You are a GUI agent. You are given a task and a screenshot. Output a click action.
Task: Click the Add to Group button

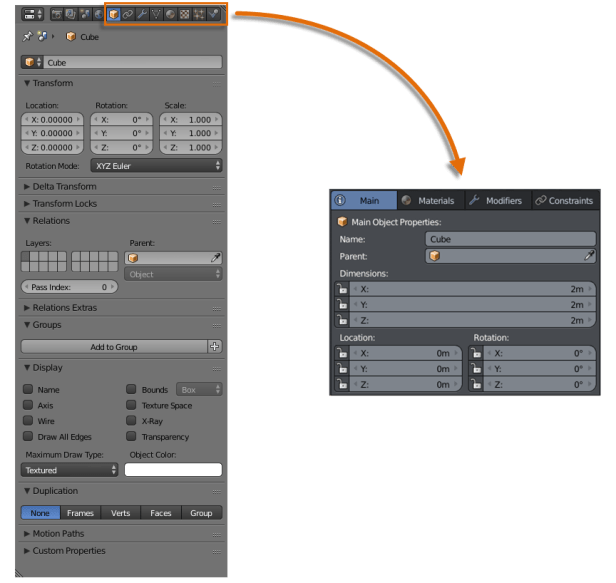point(114,346)
